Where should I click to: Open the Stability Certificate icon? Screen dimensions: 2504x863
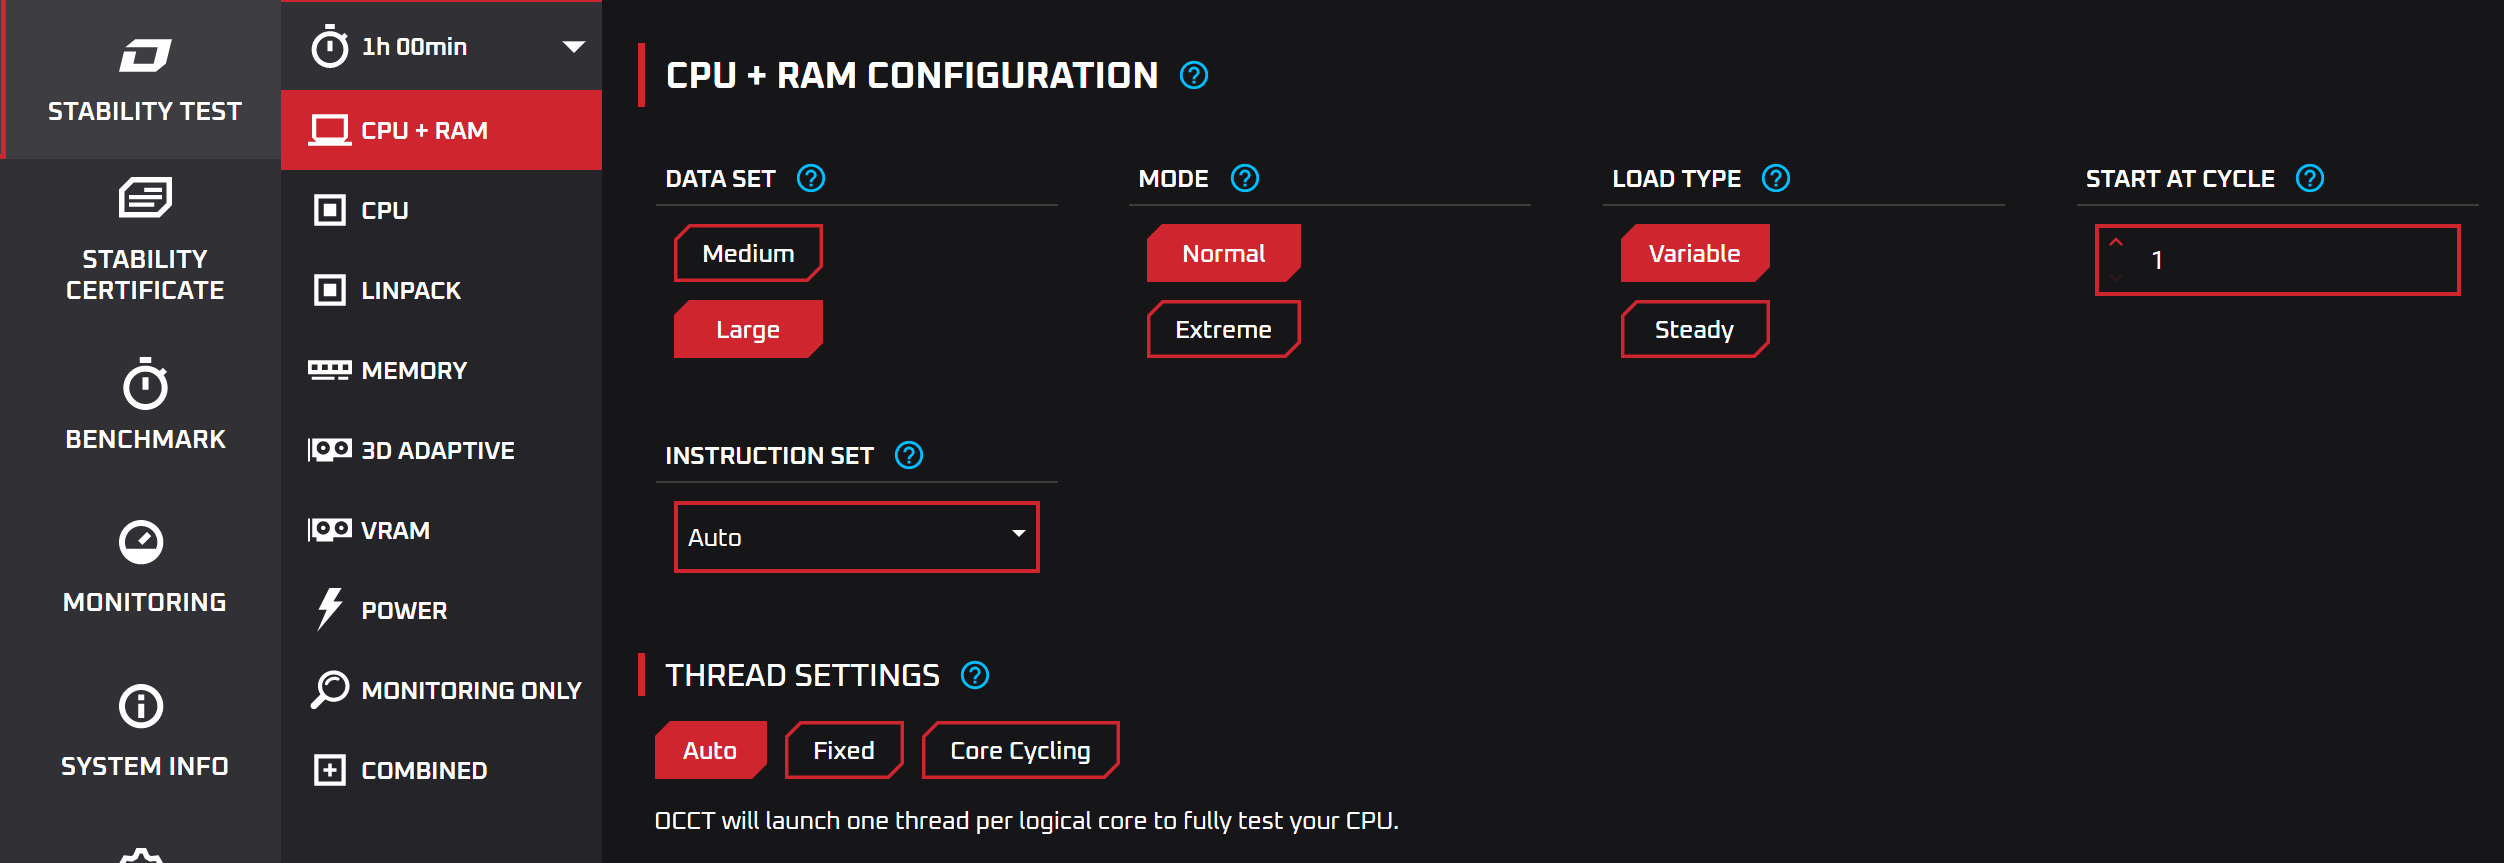[145, 197]
